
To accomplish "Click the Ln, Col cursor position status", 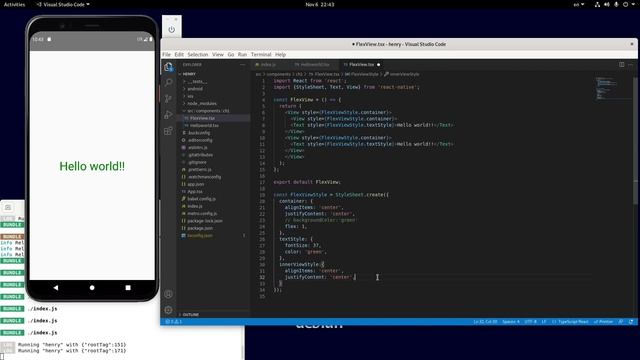I will (485, 322).
